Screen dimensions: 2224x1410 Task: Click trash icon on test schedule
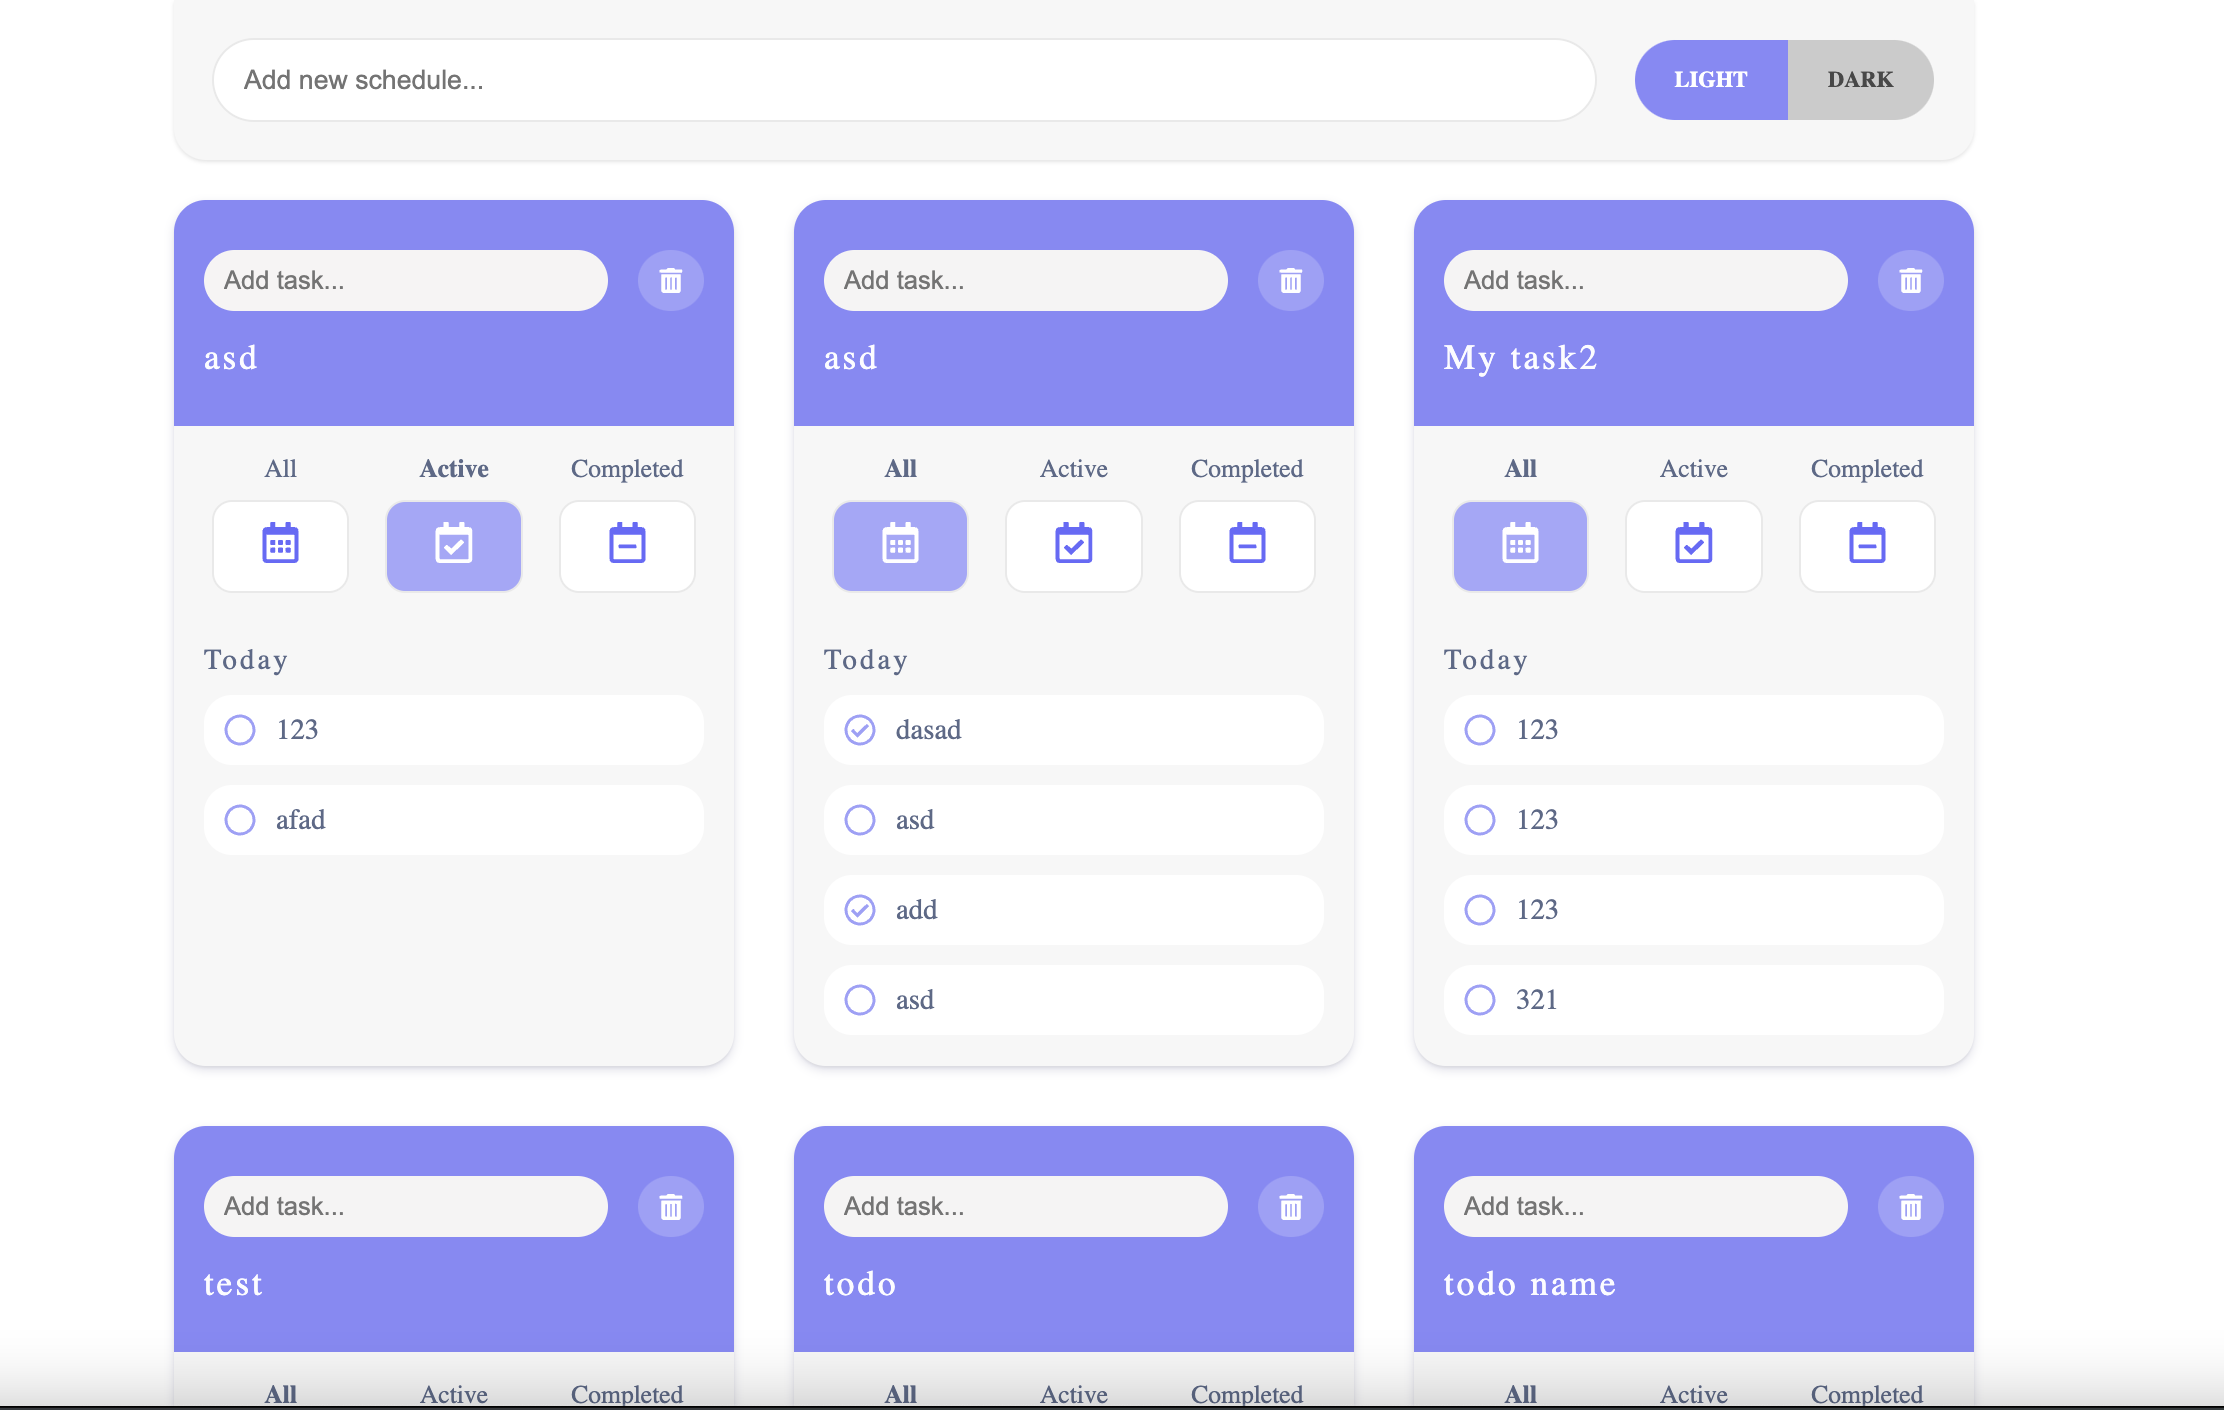point(670,1207)
